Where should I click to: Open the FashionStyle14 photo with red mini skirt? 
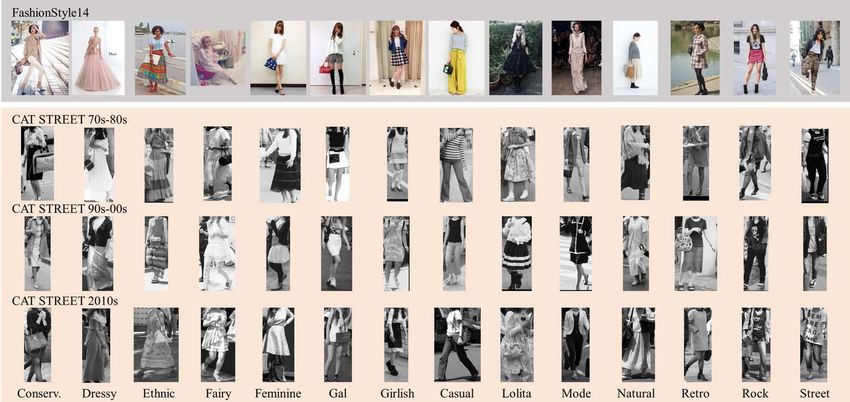tap(755, 57)
